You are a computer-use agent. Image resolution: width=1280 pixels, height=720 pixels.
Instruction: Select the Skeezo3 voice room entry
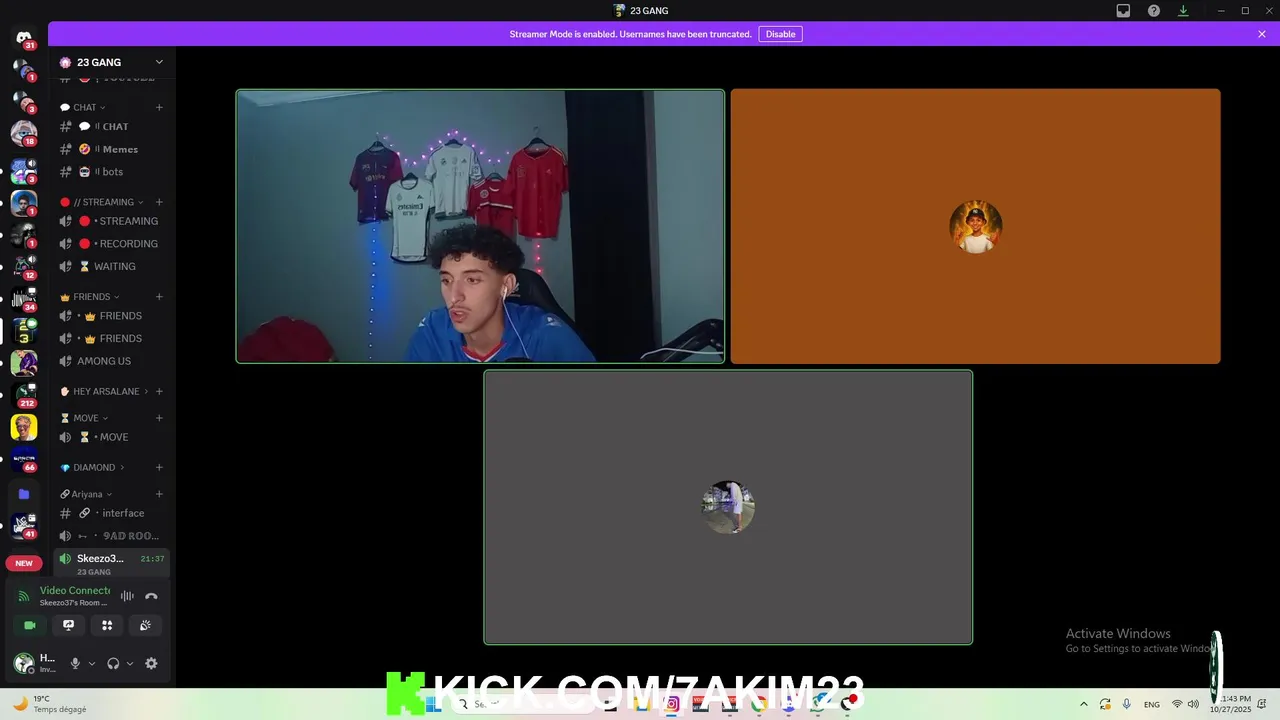click(111, 564)
